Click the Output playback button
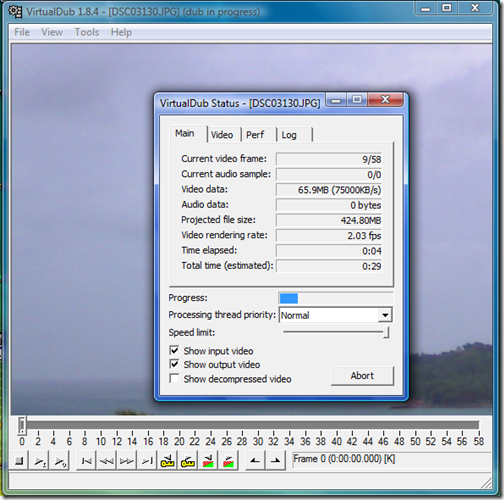 (x=59, y=461)
